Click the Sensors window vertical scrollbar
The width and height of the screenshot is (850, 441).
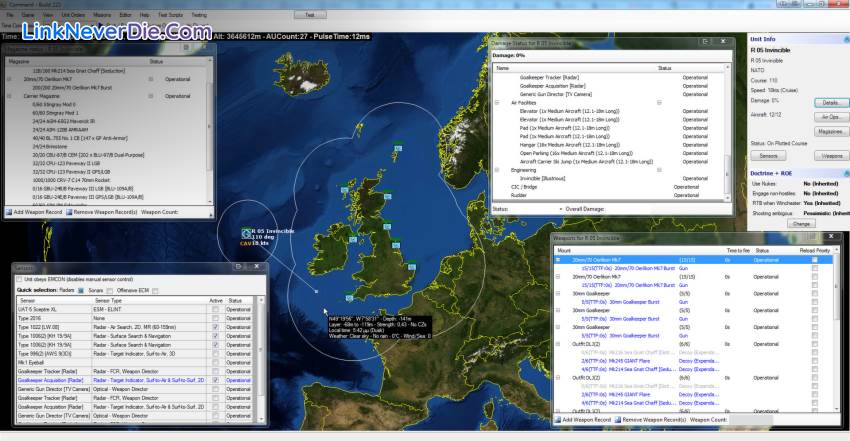tap(262, 359)
